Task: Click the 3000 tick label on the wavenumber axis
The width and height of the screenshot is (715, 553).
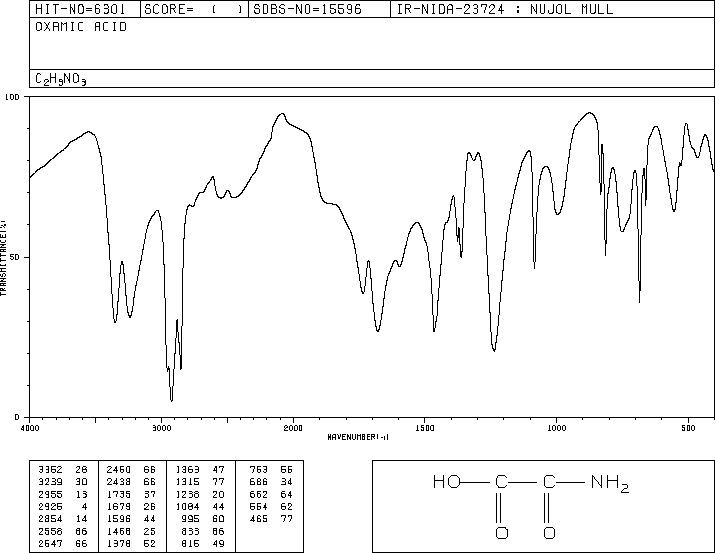Action: coord(161,428)
